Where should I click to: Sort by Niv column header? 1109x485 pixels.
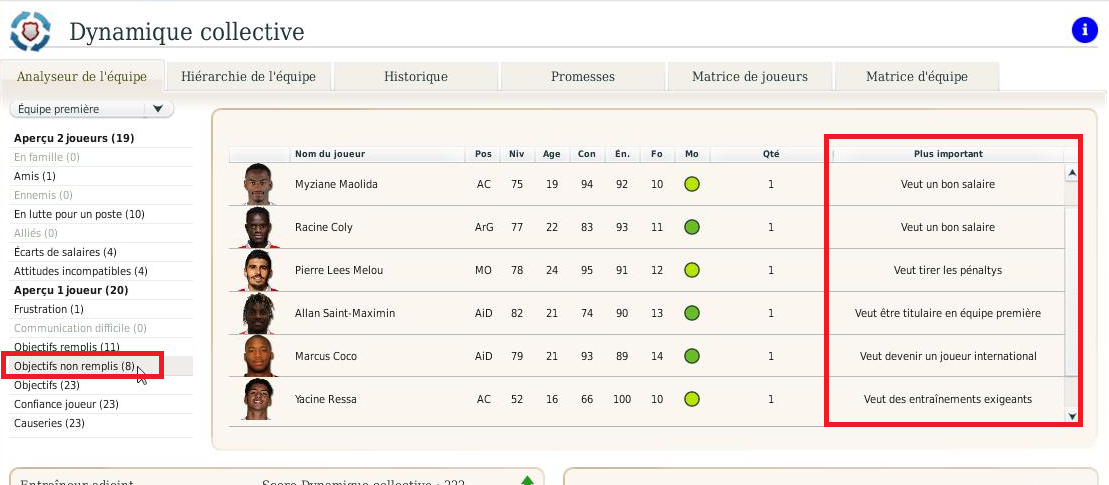(x=517, y=154)
